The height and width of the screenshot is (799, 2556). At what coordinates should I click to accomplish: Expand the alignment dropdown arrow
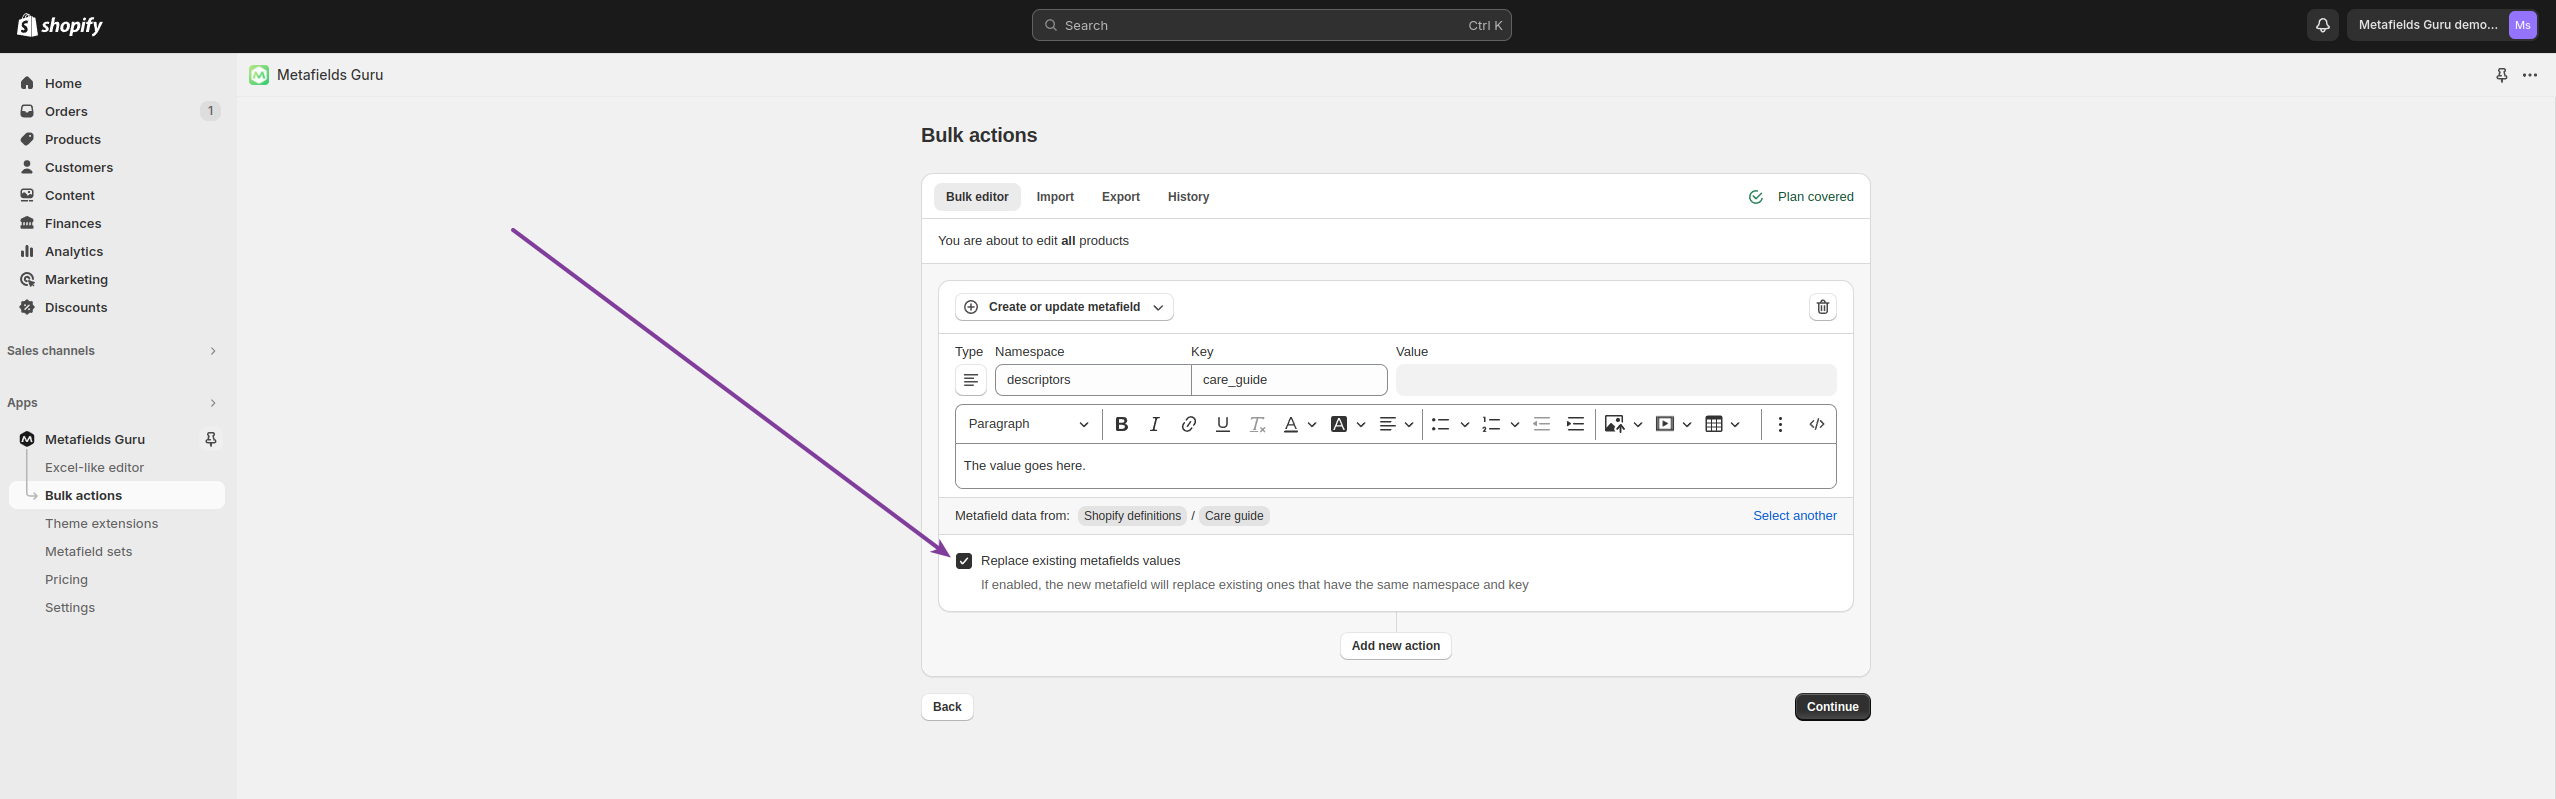1409,424
